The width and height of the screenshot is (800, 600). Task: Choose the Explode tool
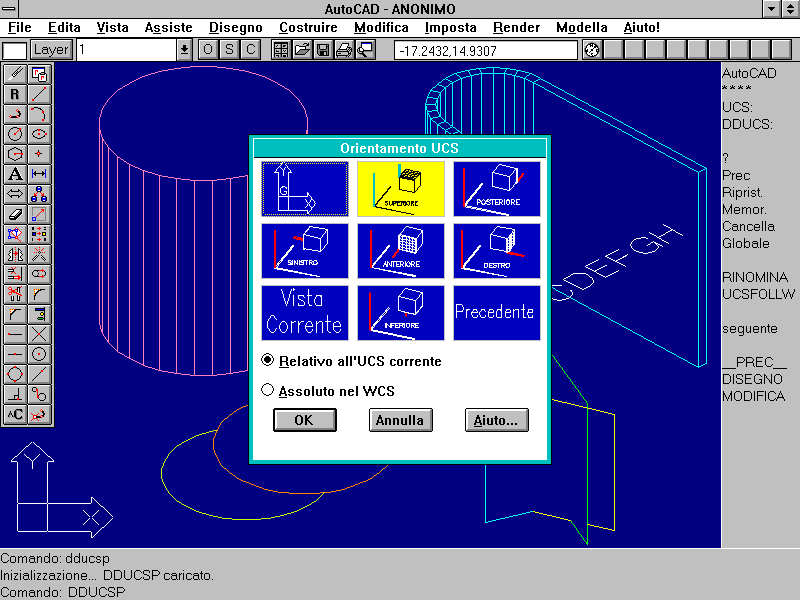(39, 254)
